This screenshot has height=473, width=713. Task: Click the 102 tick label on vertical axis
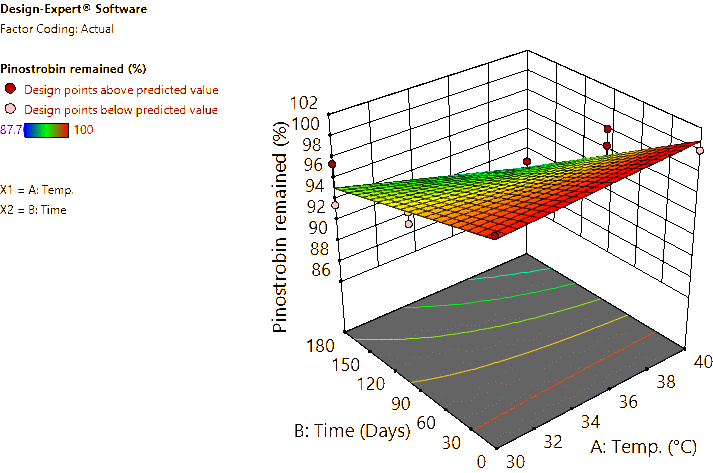coord(306,102)
